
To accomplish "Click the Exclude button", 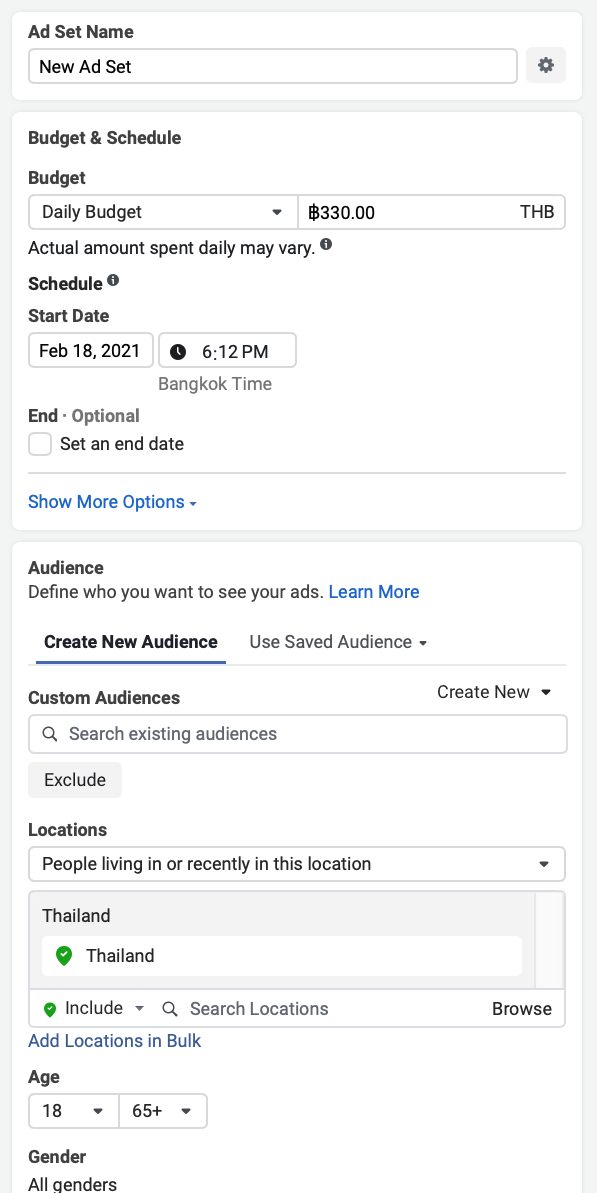I will click(75, 780).
